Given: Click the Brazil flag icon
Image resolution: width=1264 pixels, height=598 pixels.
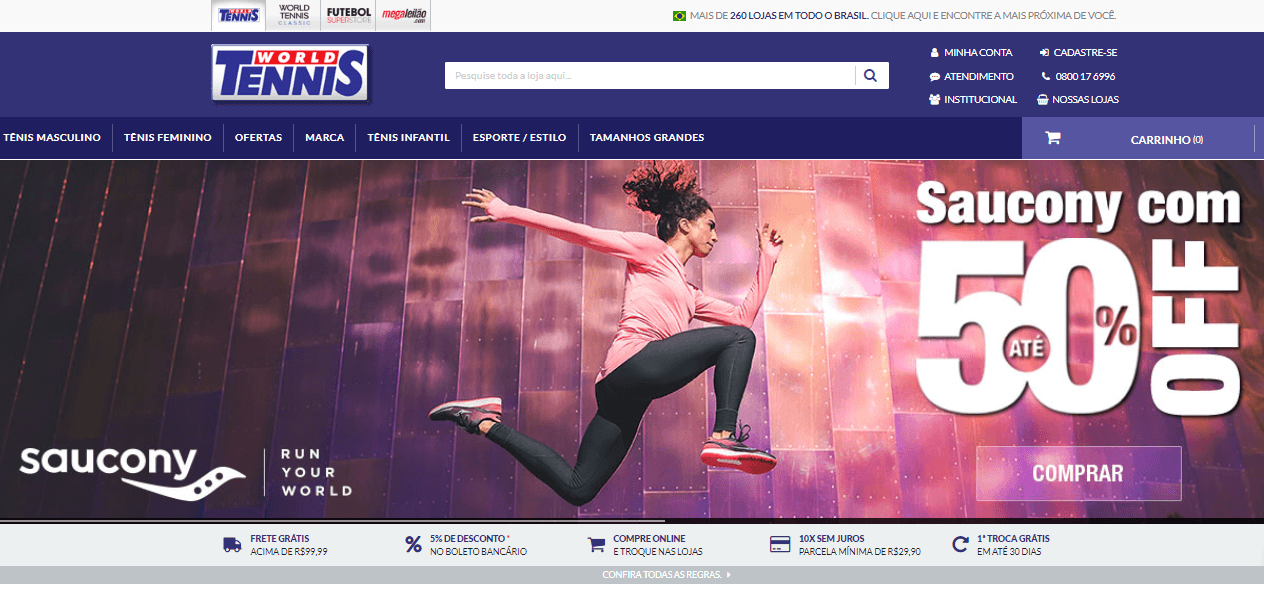Looking at the screenshot, I should 679,16.
